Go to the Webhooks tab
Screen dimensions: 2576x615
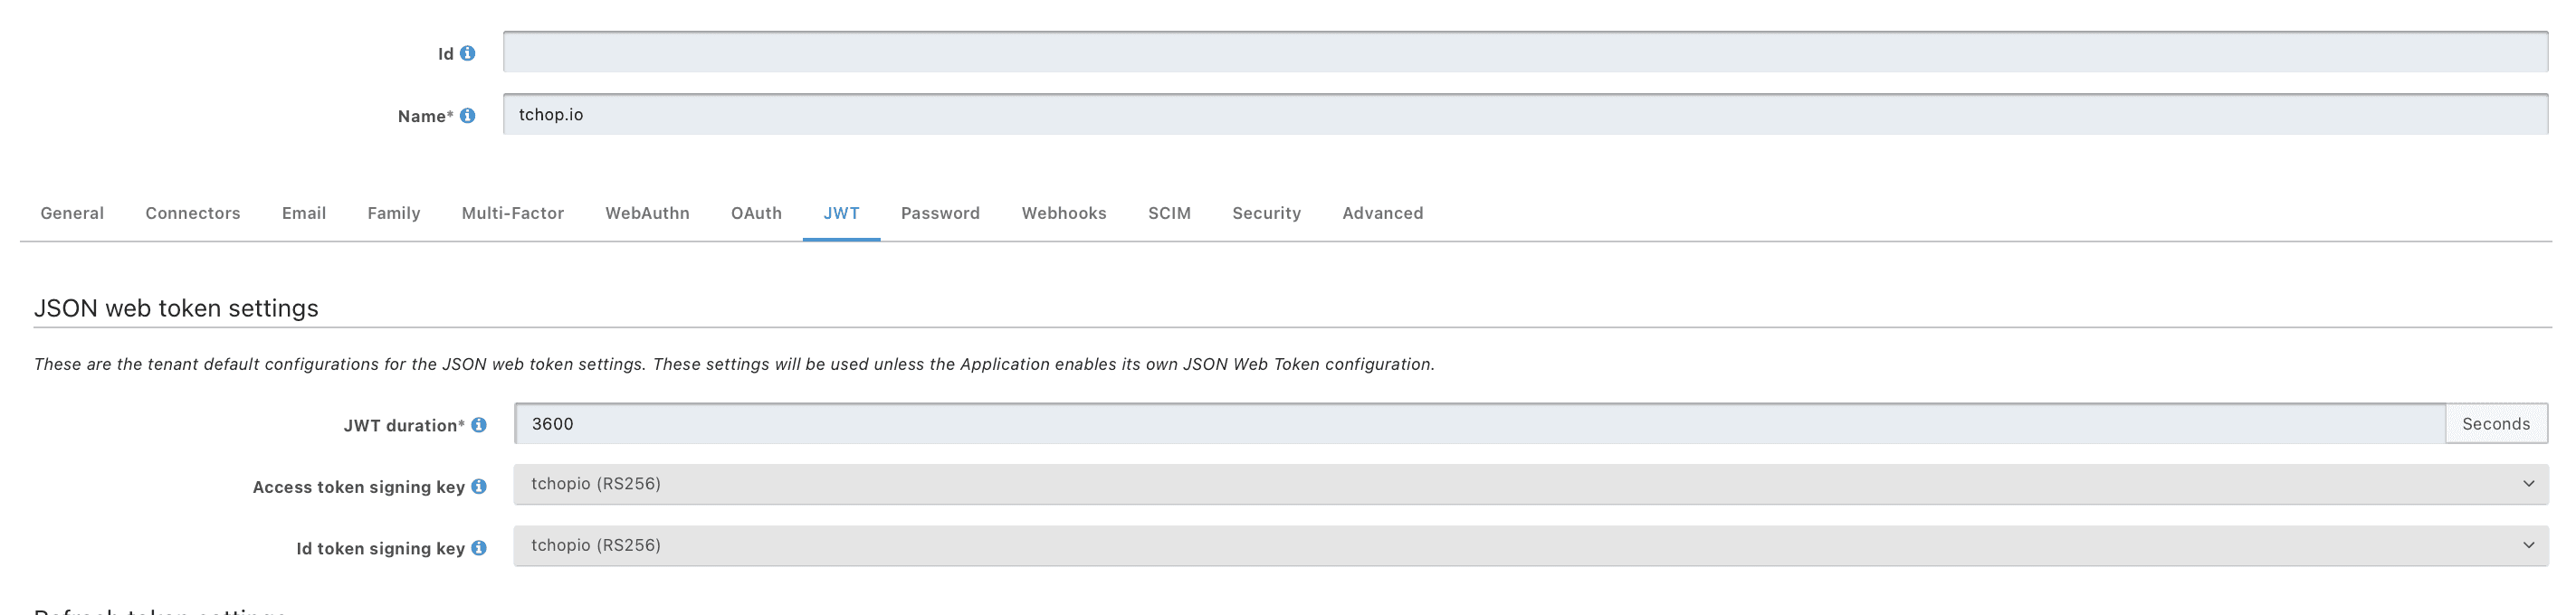(1064, 213)
